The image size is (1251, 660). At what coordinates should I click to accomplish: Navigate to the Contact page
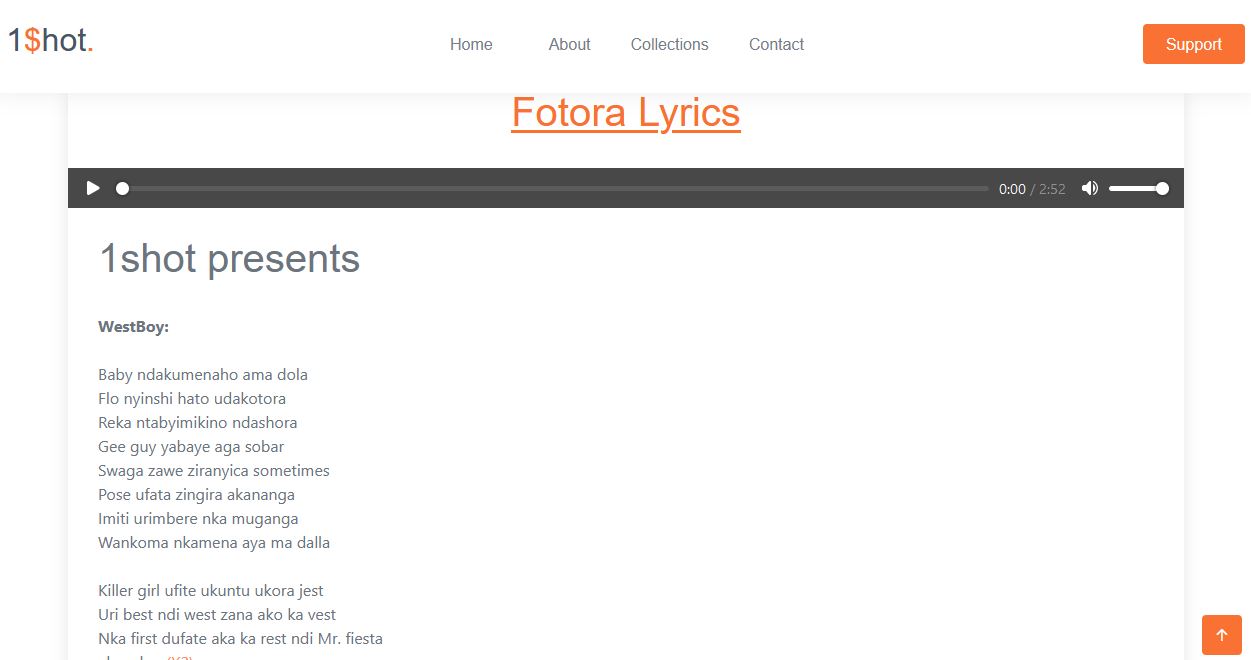(776, 44)
